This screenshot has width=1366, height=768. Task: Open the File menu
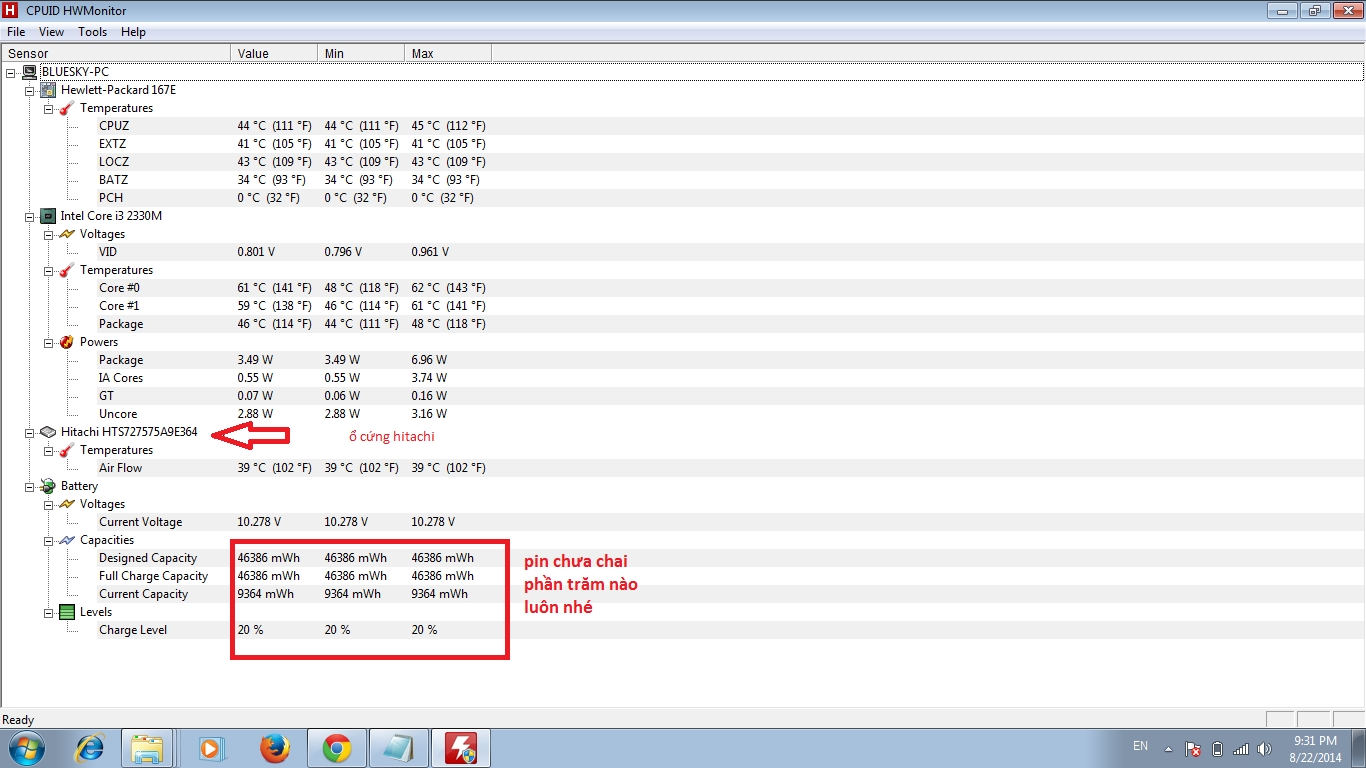tap(16, 32)
